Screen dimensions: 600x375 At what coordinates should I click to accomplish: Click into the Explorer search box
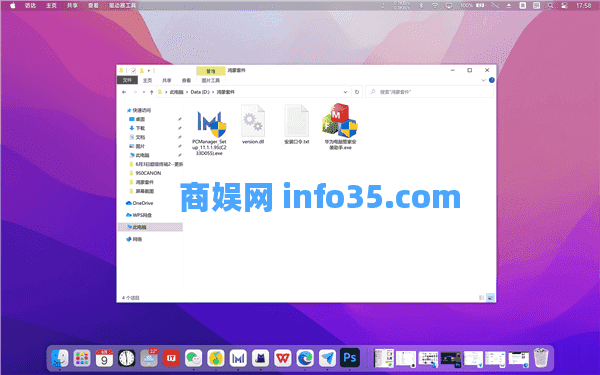tap(429, 92)
